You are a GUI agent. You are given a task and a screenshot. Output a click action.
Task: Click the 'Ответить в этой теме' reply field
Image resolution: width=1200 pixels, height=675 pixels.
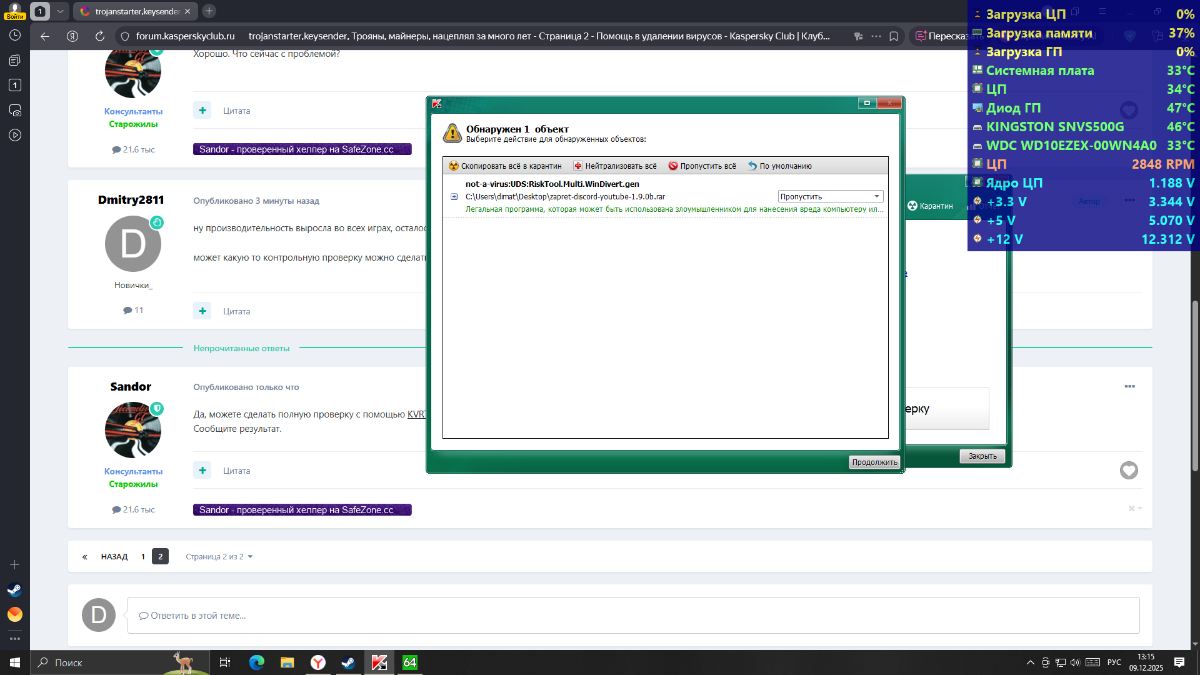point(632,615)
